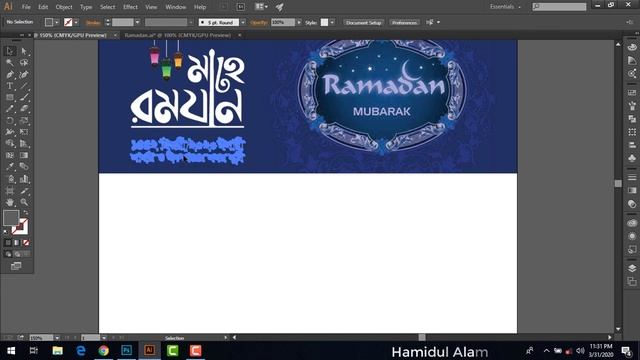Select the Lasso tool
This screenshot has width=640, height=360.
(x=24, y=62)
